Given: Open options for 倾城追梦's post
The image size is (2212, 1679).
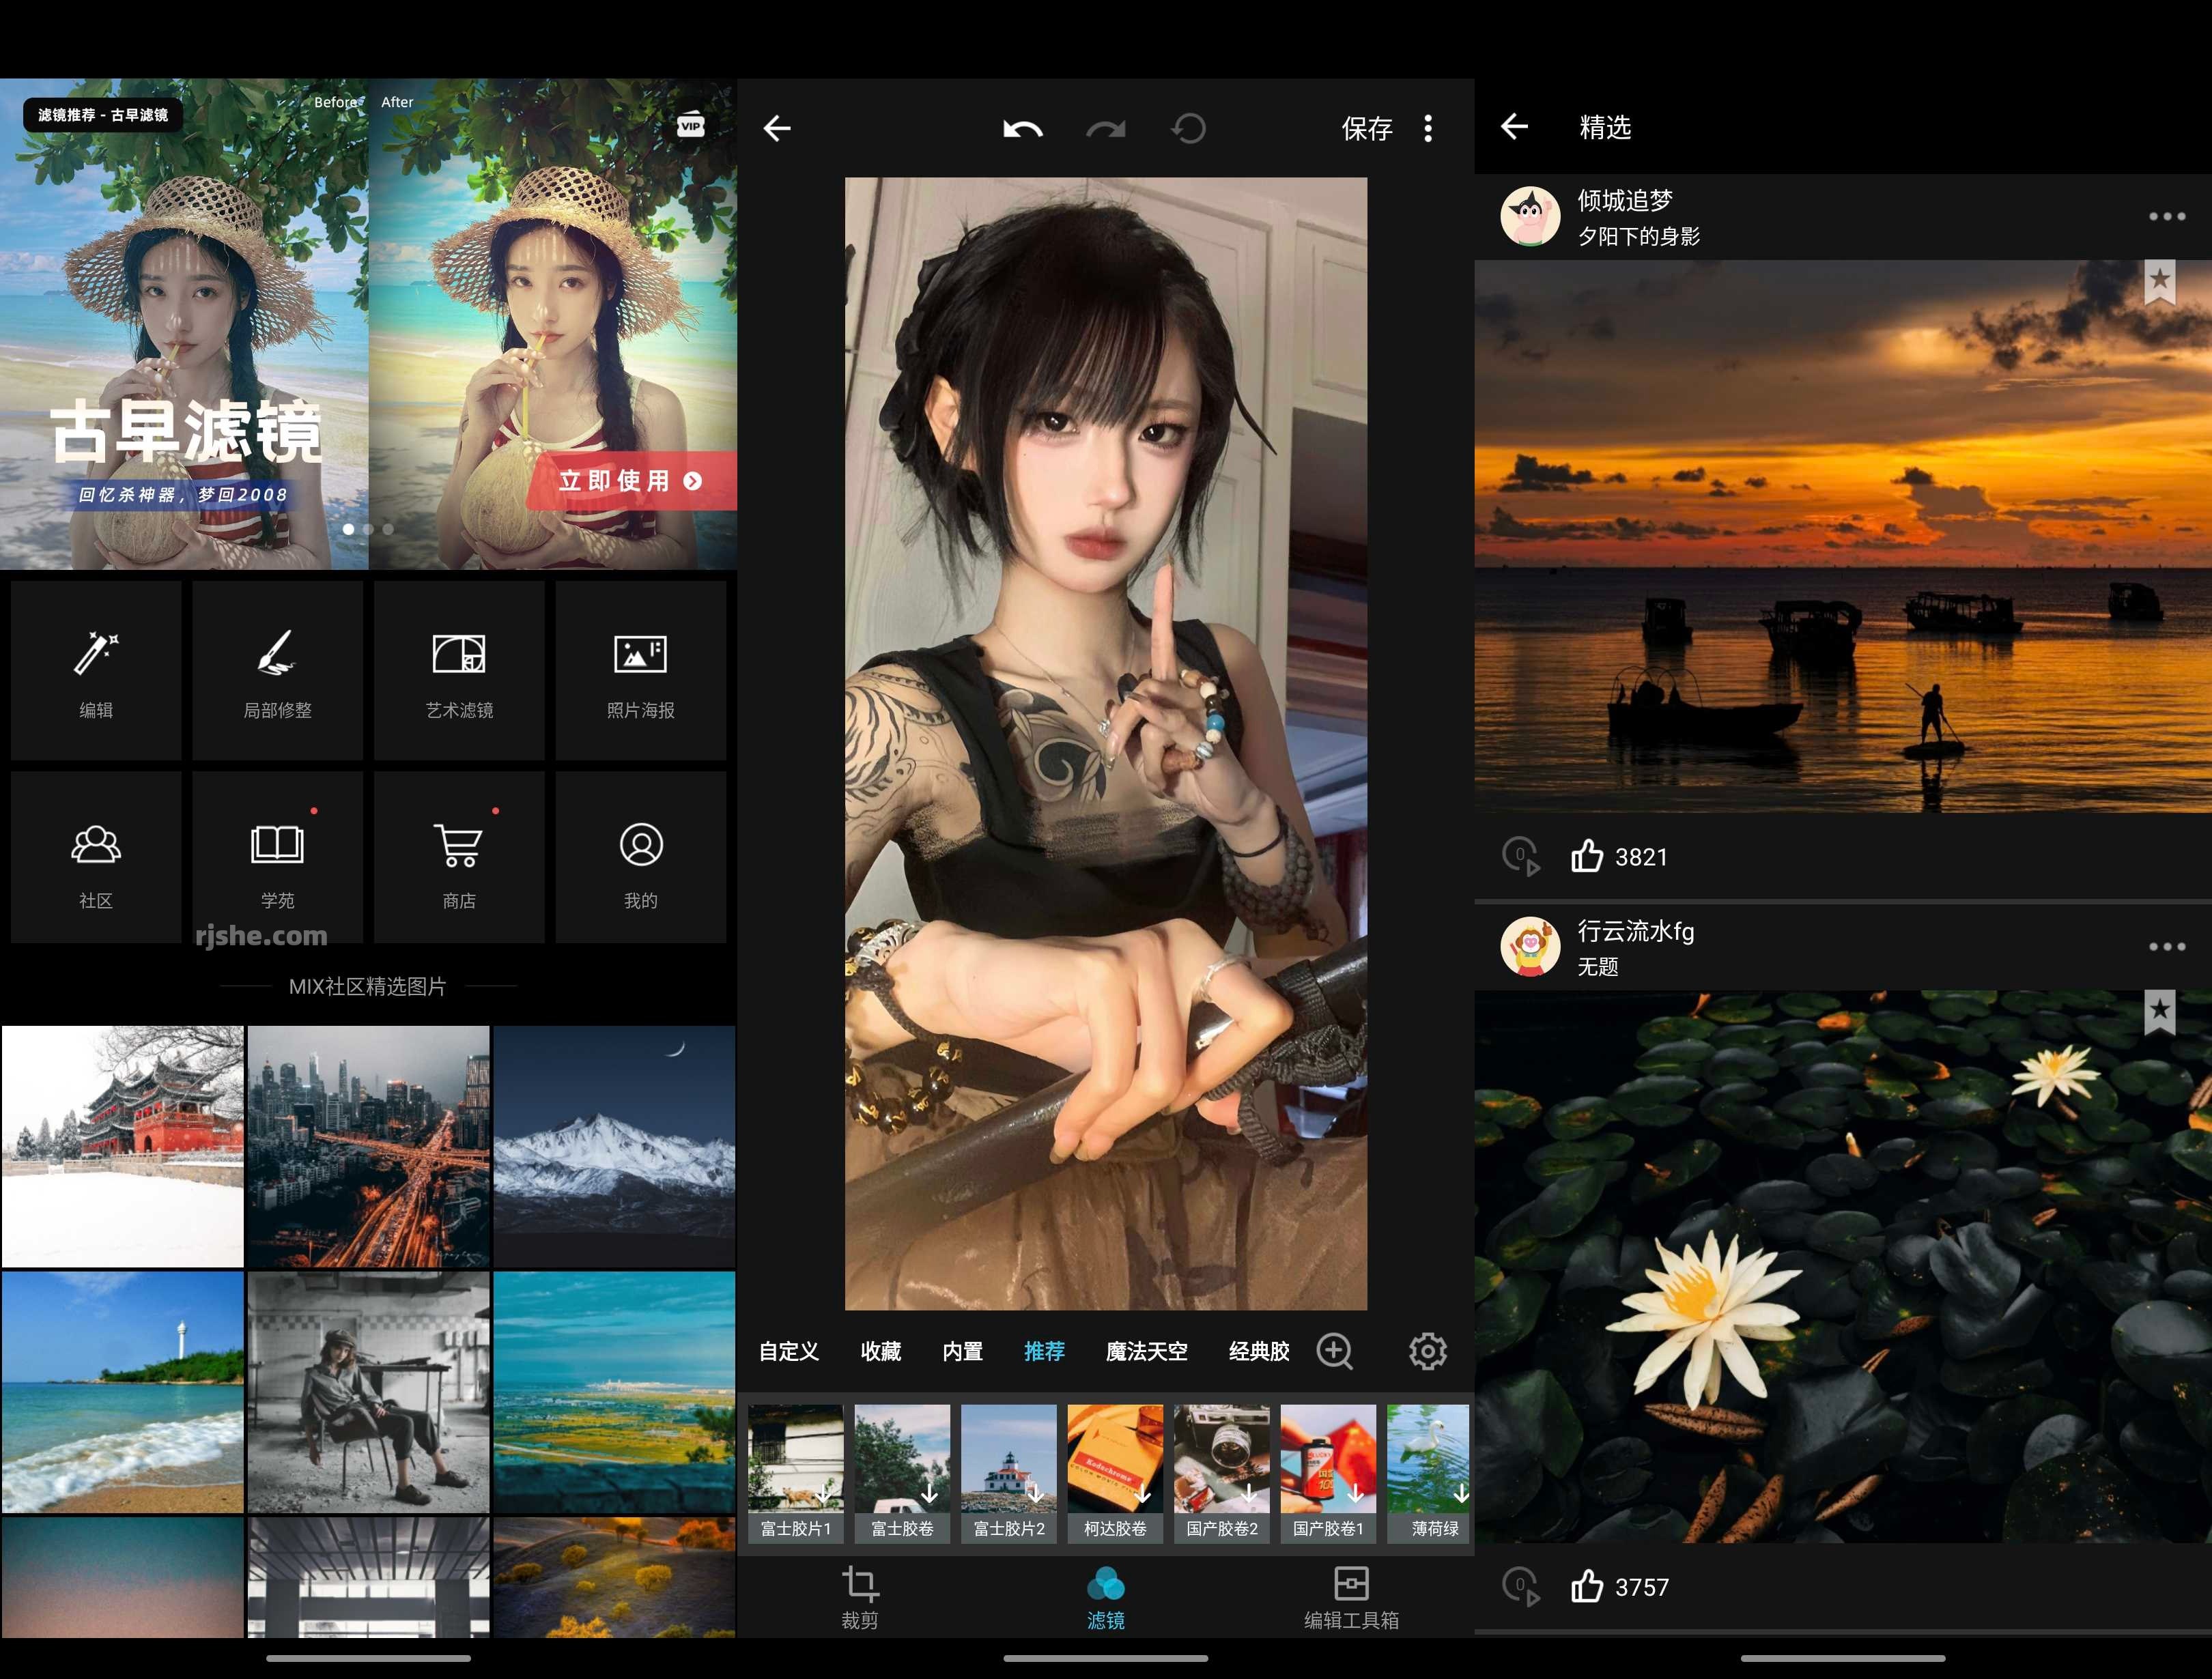Looking at the screenshot, I should point(2166,216).
